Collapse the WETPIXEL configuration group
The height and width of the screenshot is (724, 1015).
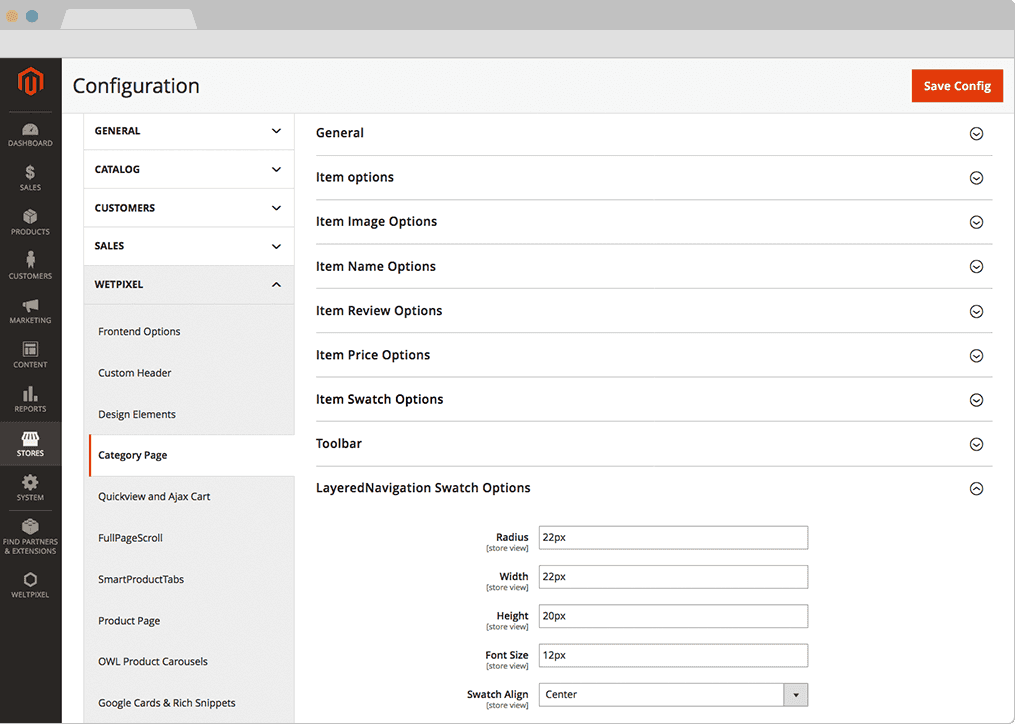(188, 285)
